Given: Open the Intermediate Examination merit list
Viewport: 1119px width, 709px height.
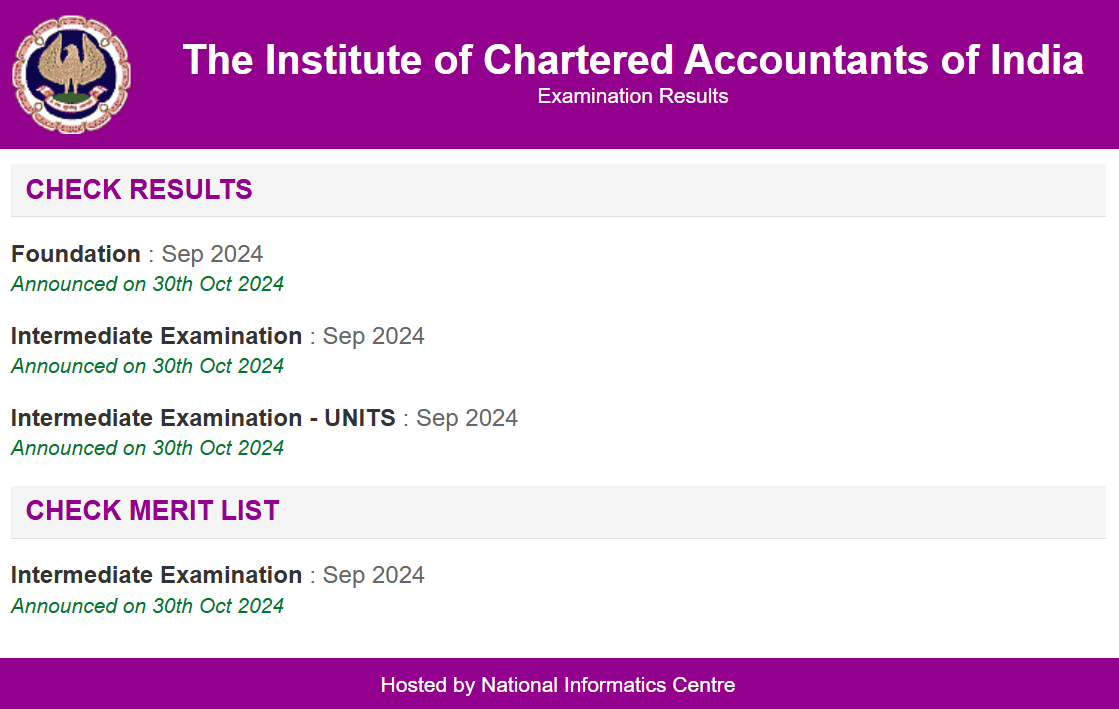Looking at the screenshot, I should [x=156, y=575].
